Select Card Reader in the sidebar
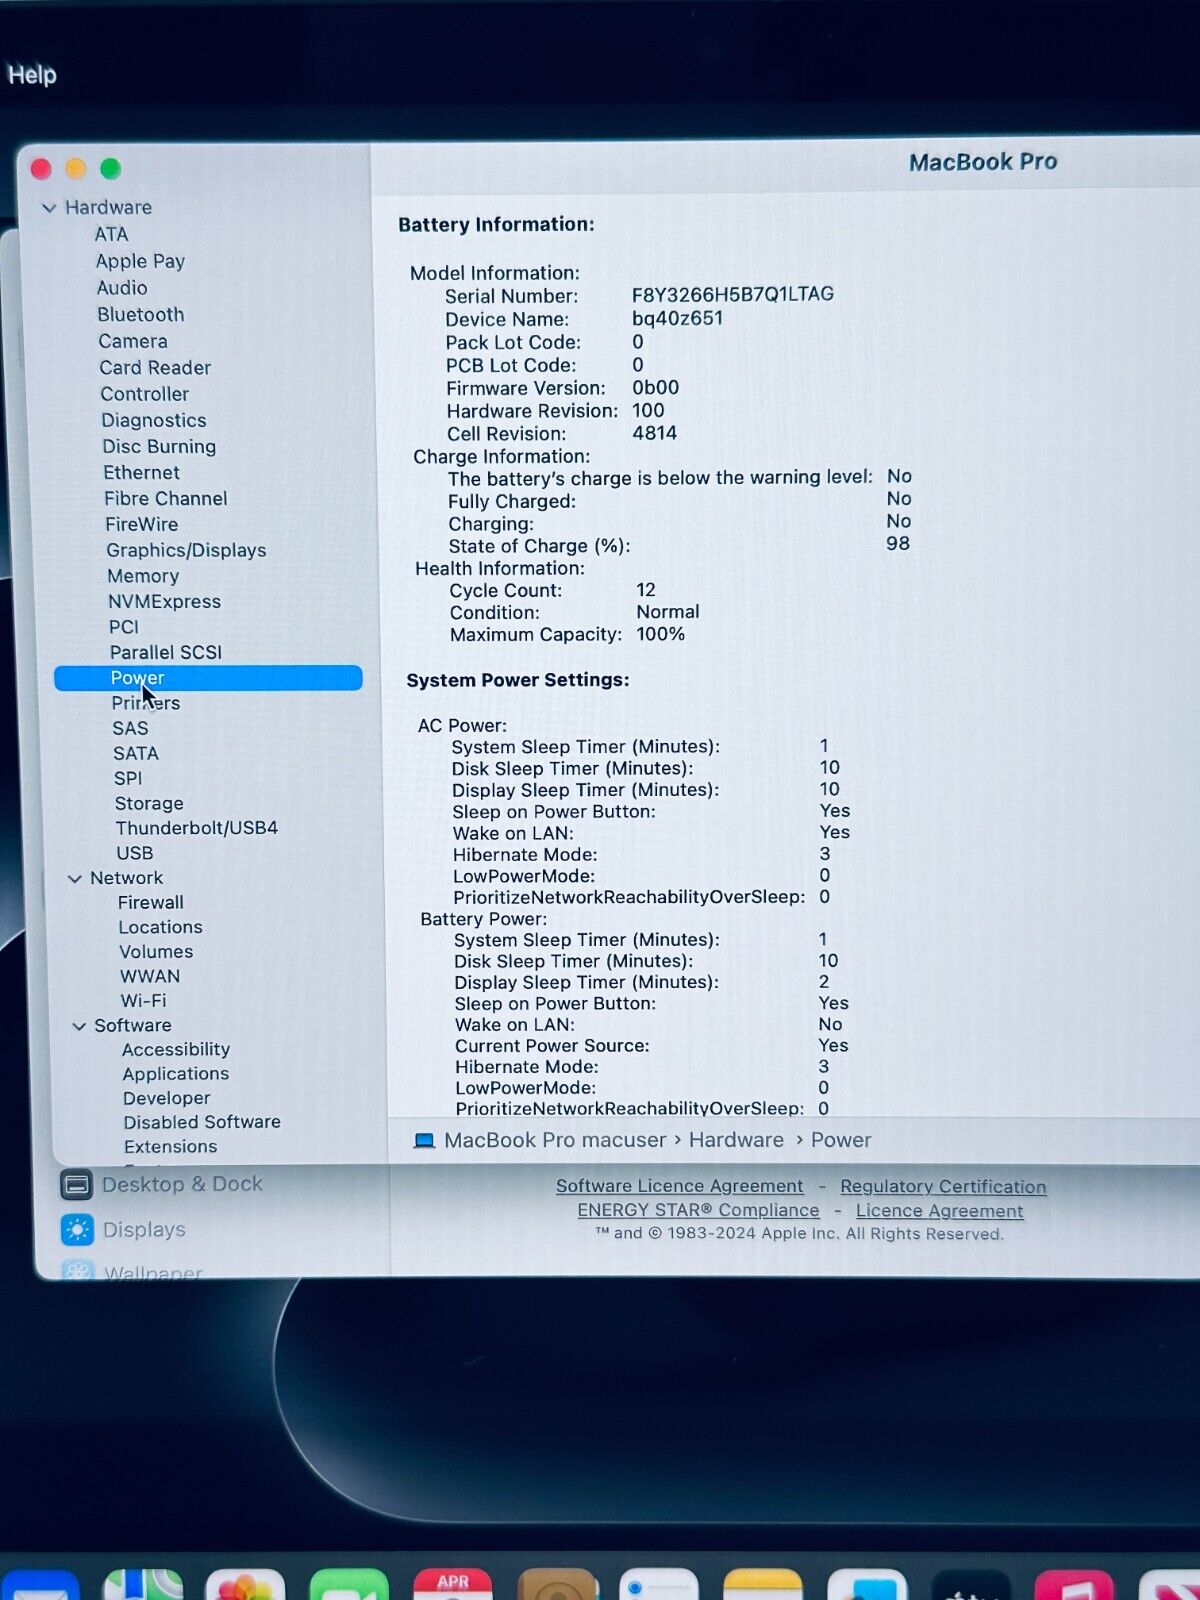Screen dimensions: 1200x1600 [155, 367]
